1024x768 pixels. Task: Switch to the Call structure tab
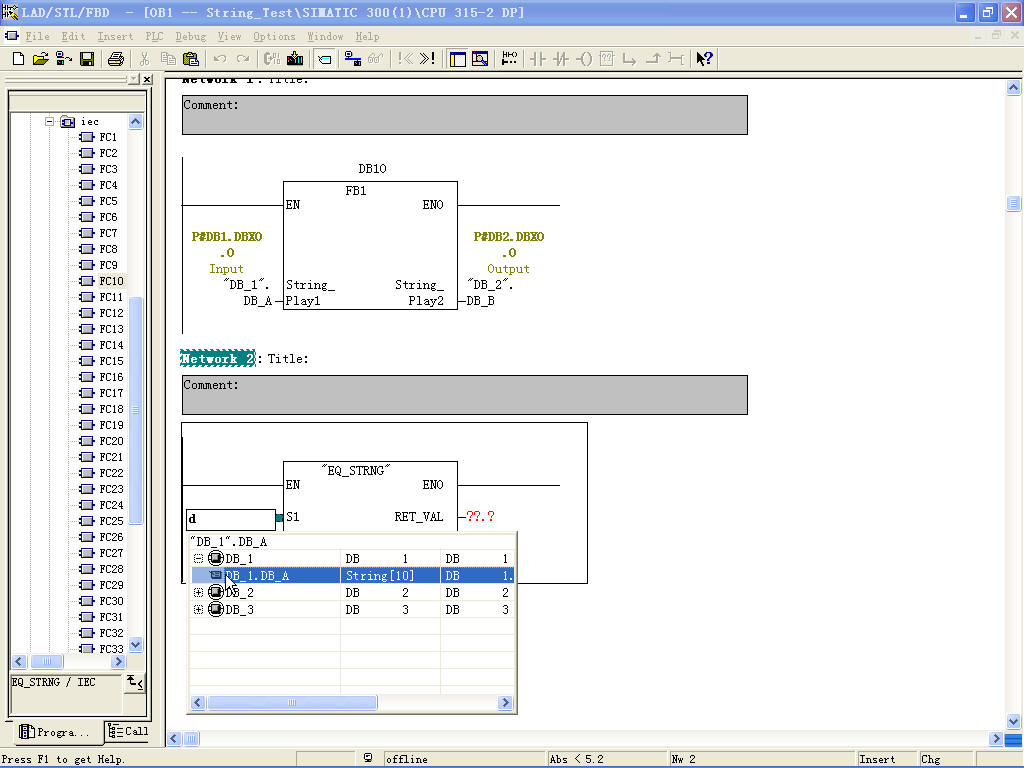click(x=128, y=731)
